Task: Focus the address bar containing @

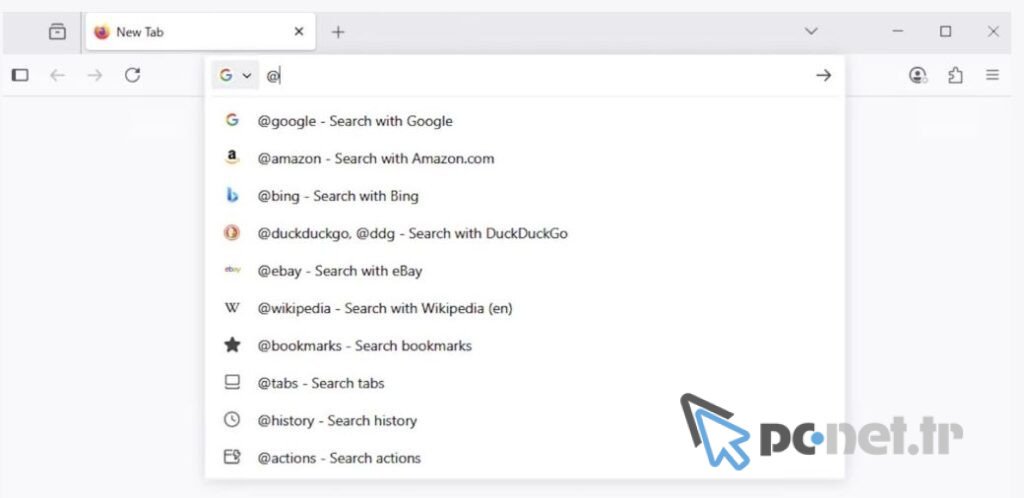Action: coord(537,75)
